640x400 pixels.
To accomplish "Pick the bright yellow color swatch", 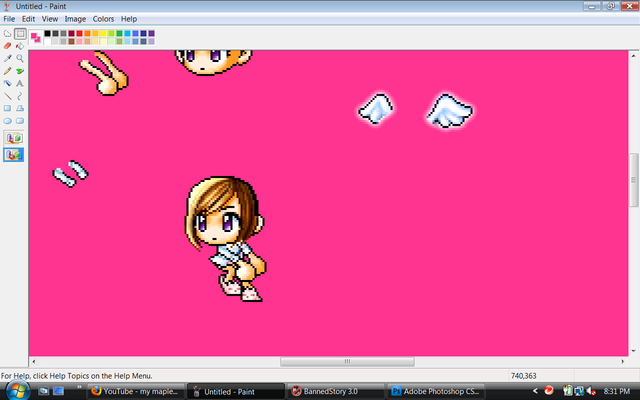I will [103, 33].
